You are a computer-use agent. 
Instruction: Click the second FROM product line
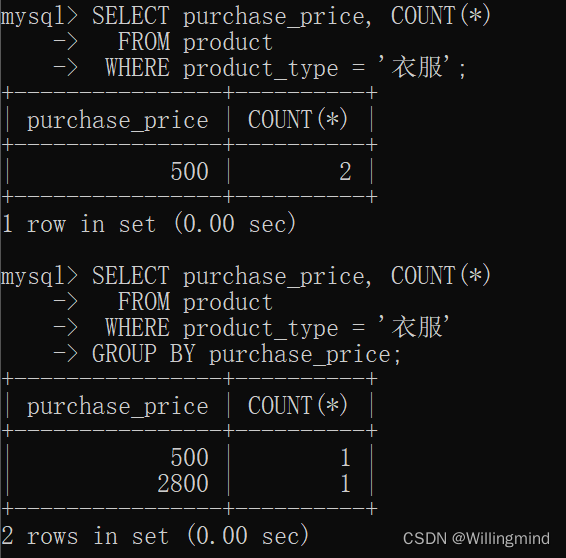click(195, 302)
